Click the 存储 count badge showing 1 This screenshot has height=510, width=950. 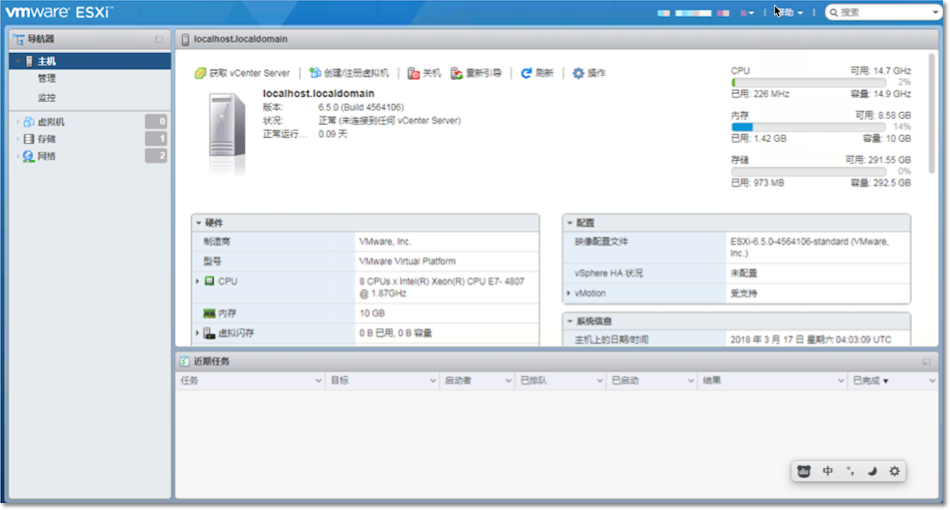(156, 139)
